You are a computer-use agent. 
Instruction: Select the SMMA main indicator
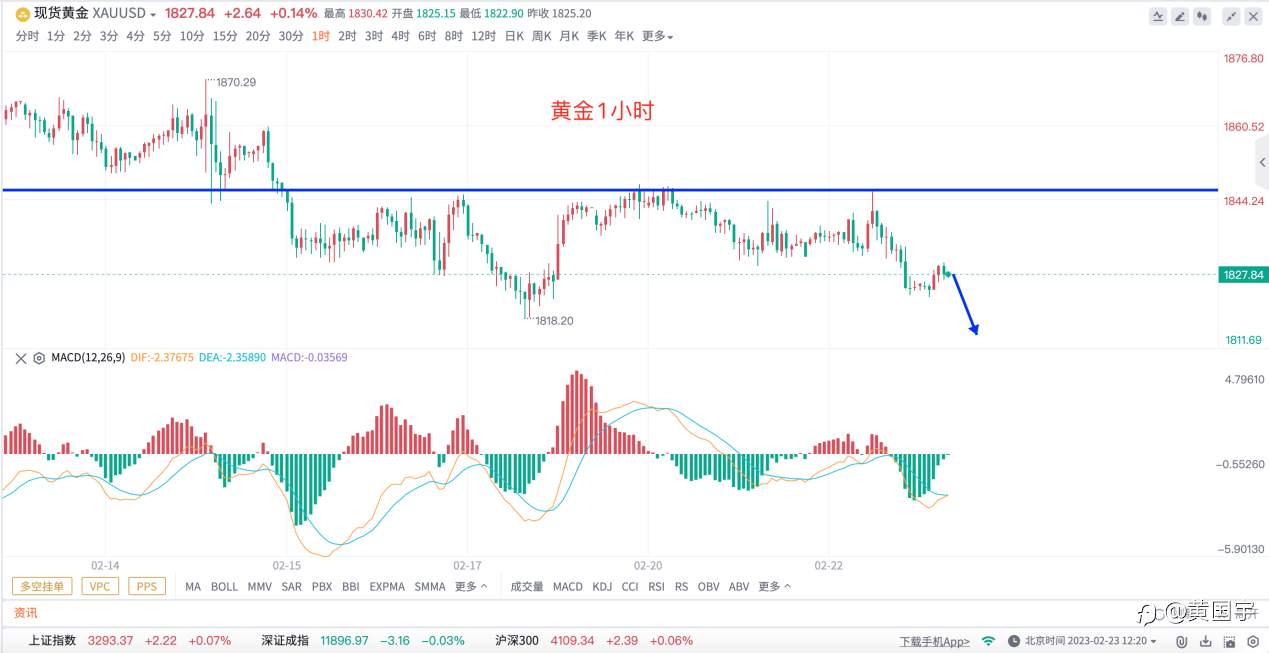pos(430,587)
